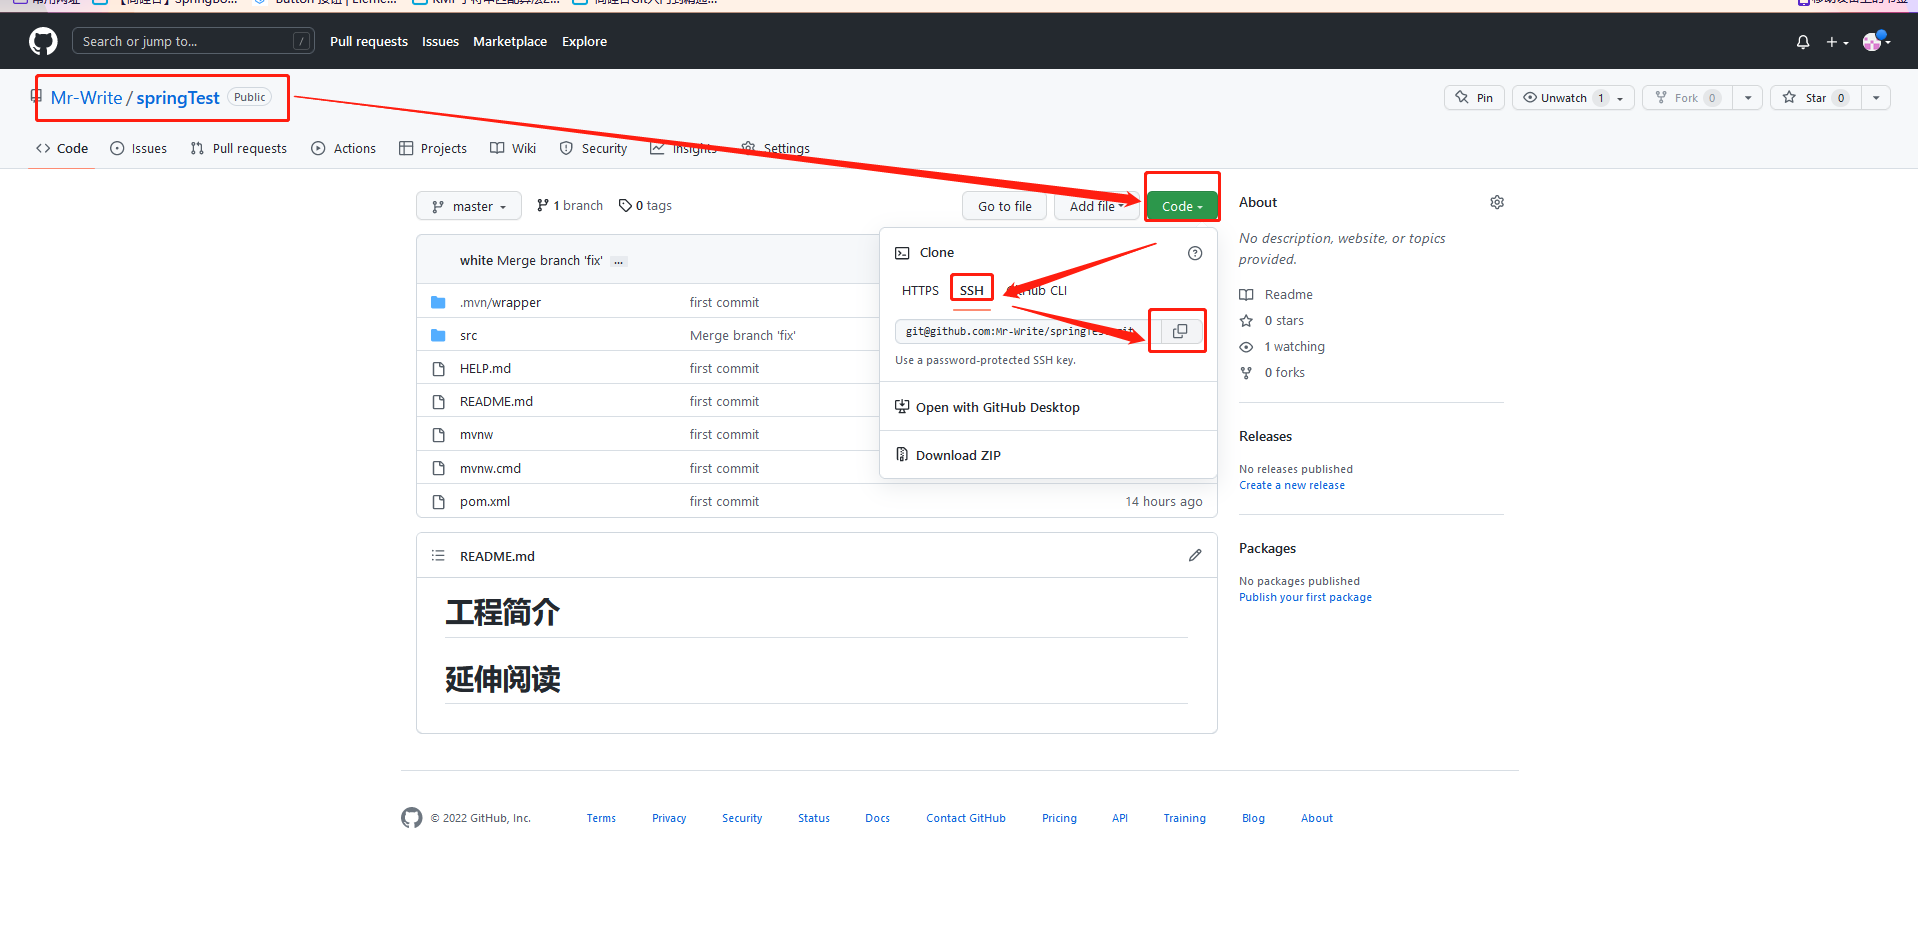The height and width of the screenshot is (932, 1918).
Task: Open the plus create-new menu
Action: (1837, 42)
